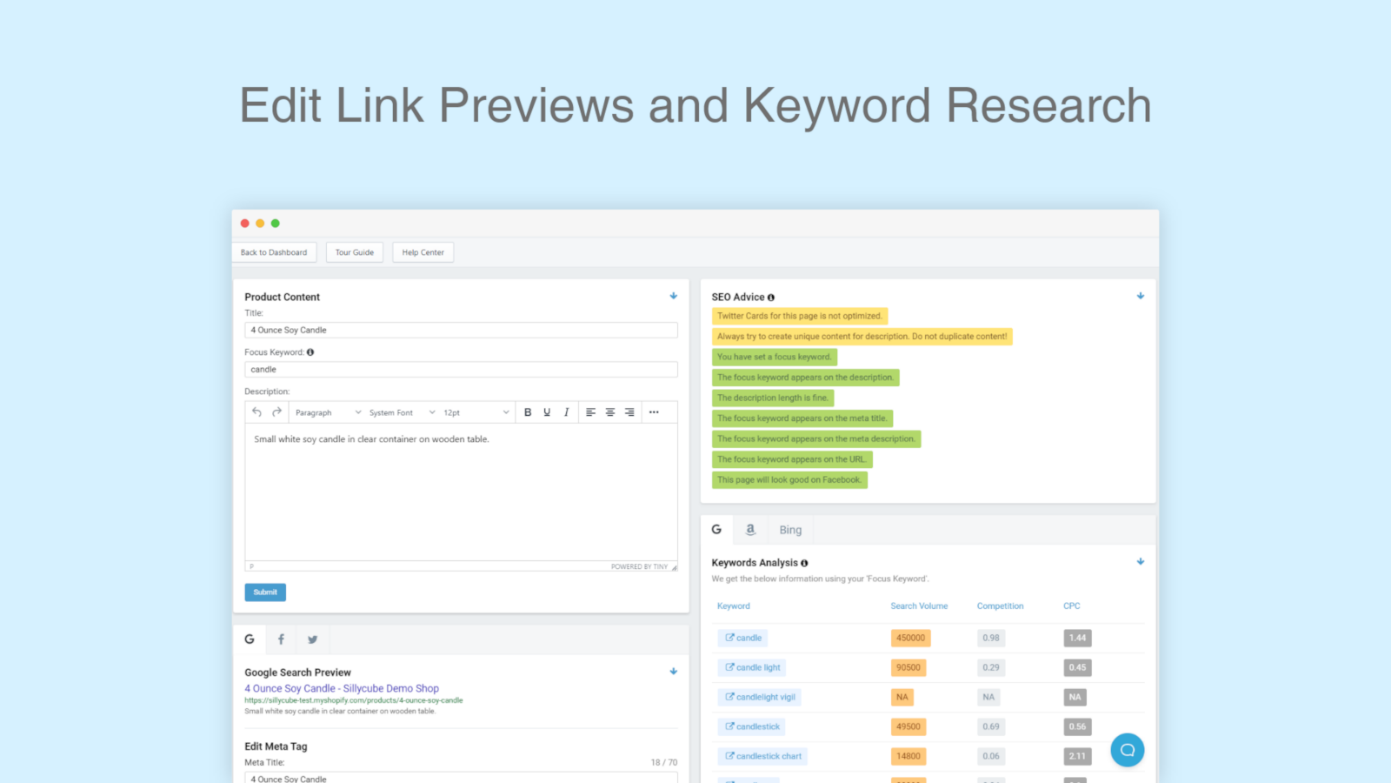Switch to the Bing keywords tab
This screenshot has height=783, width=1391.
(790, 530)
